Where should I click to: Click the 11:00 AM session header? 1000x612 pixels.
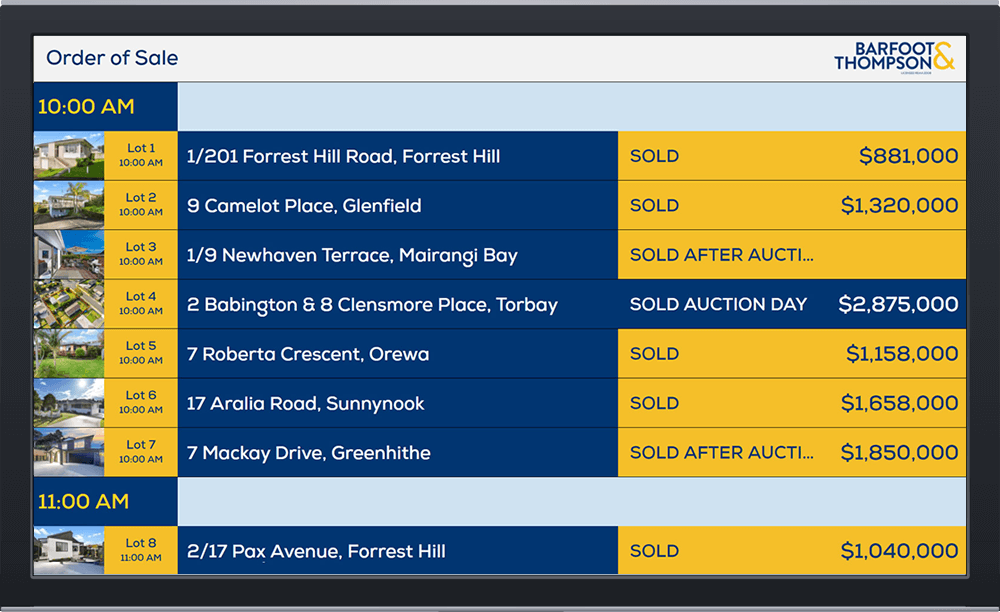[x=83, y=501]
